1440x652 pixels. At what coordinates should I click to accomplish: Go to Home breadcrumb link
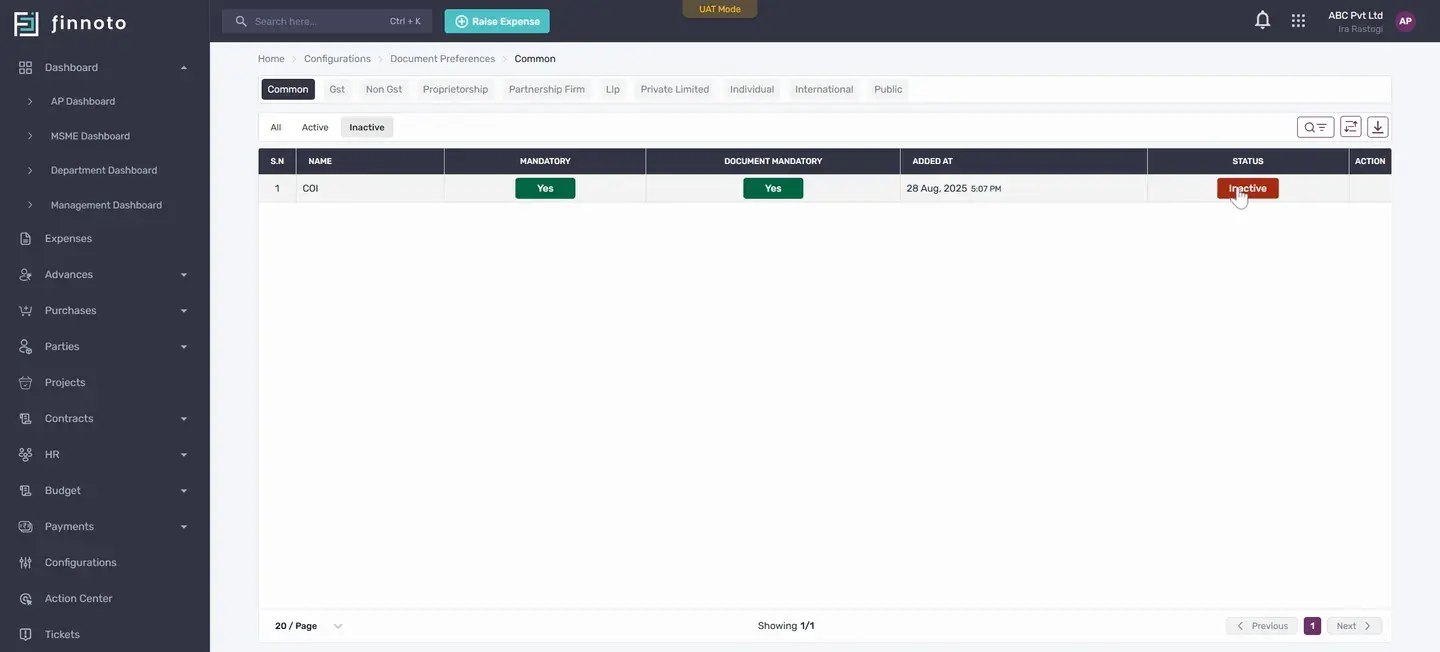(x=271, y=59)
